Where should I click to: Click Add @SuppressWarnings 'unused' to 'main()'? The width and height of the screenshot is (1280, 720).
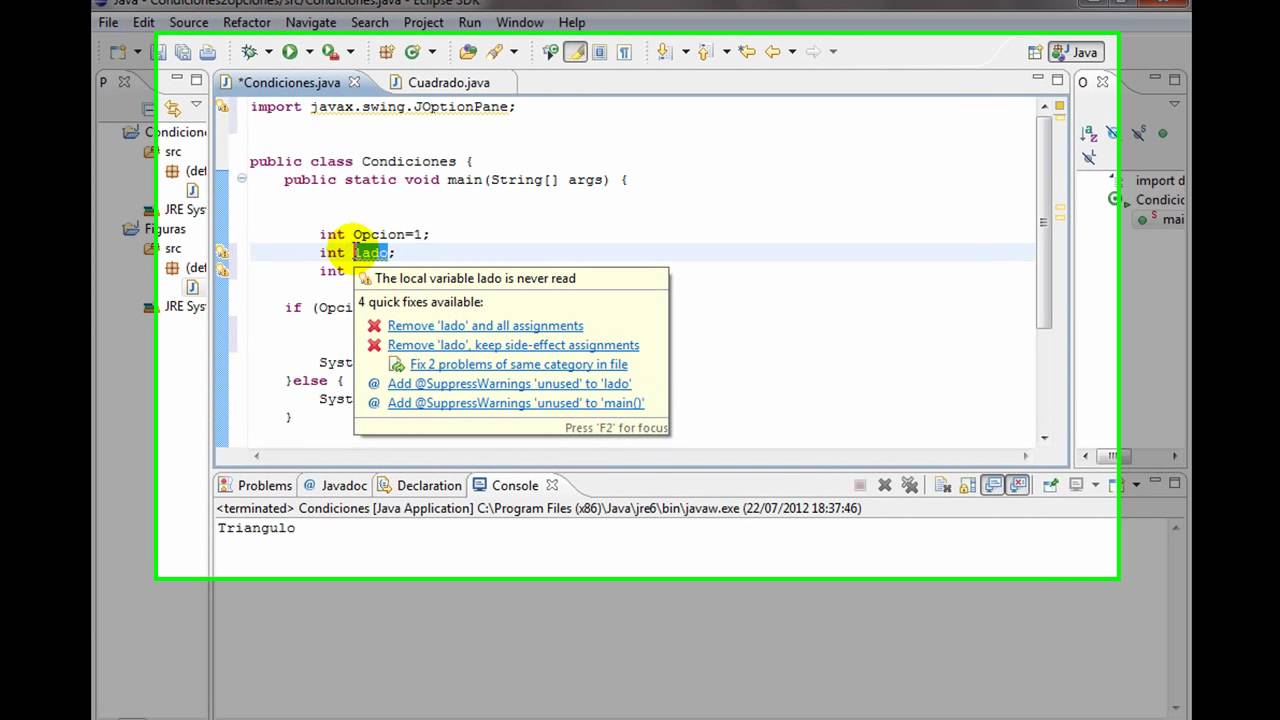click(516, 403)
